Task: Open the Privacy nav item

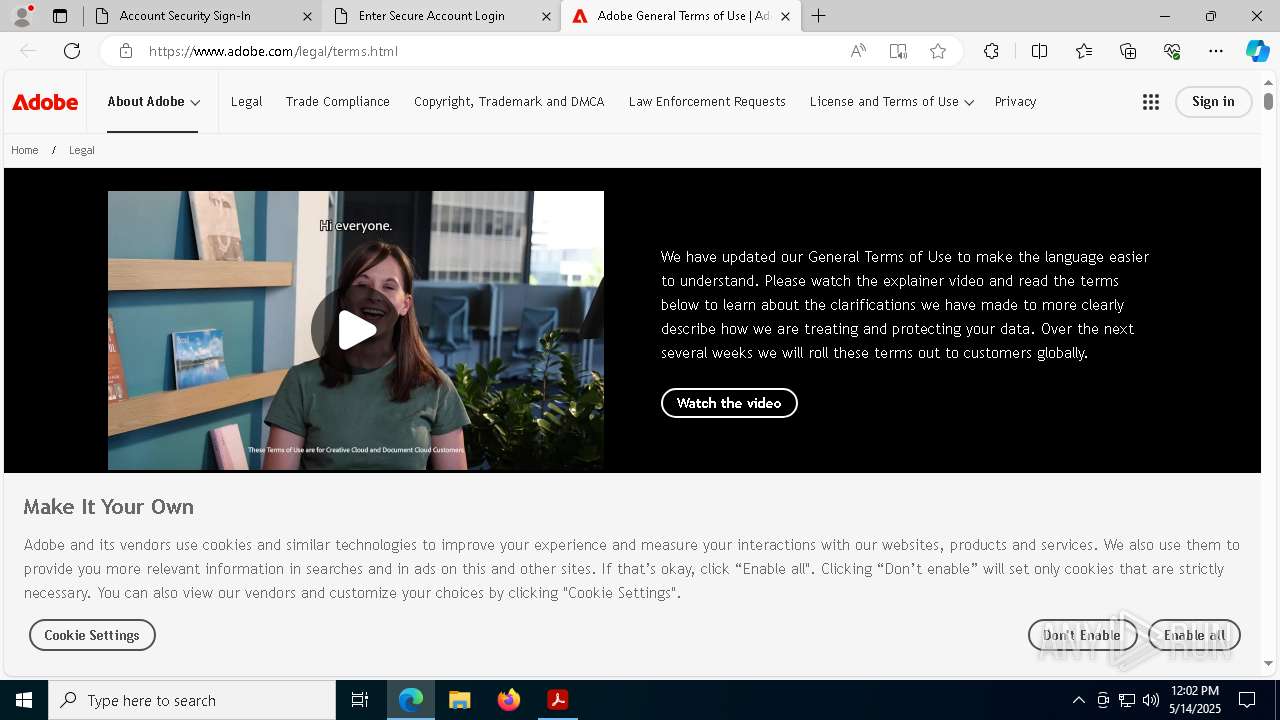Action: pyautogui.click(x=1015, y=102)
